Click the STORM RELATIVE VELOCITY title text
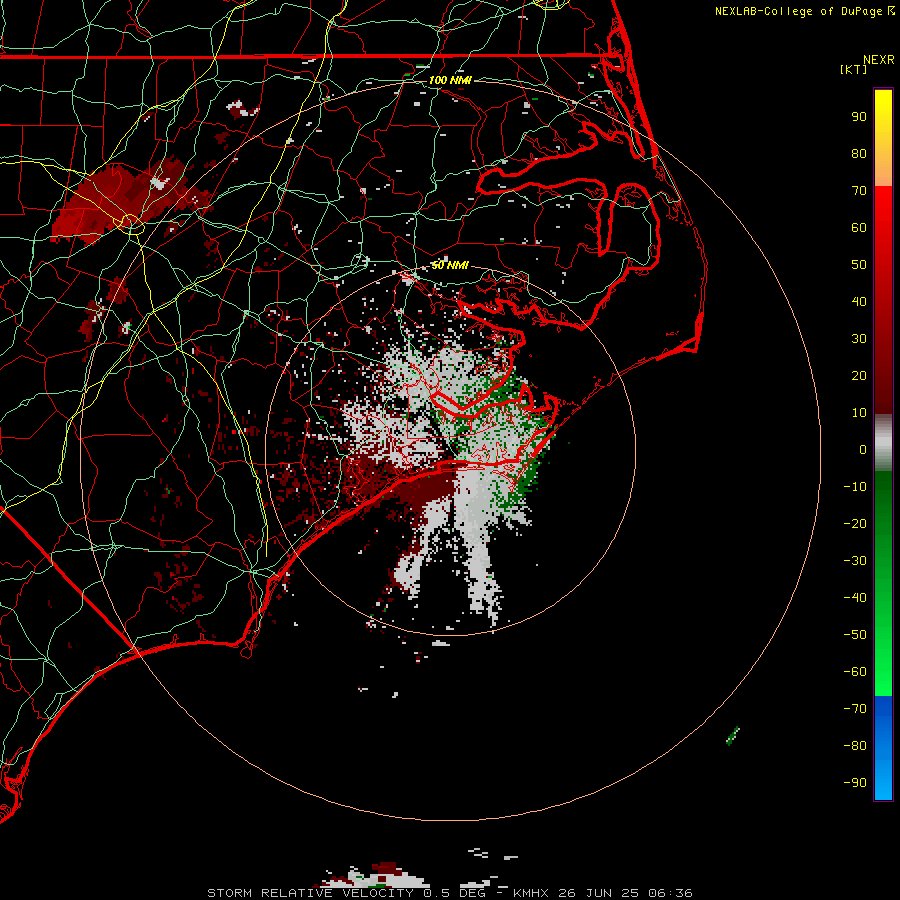The image size is (900, 900). click(310, 893)
